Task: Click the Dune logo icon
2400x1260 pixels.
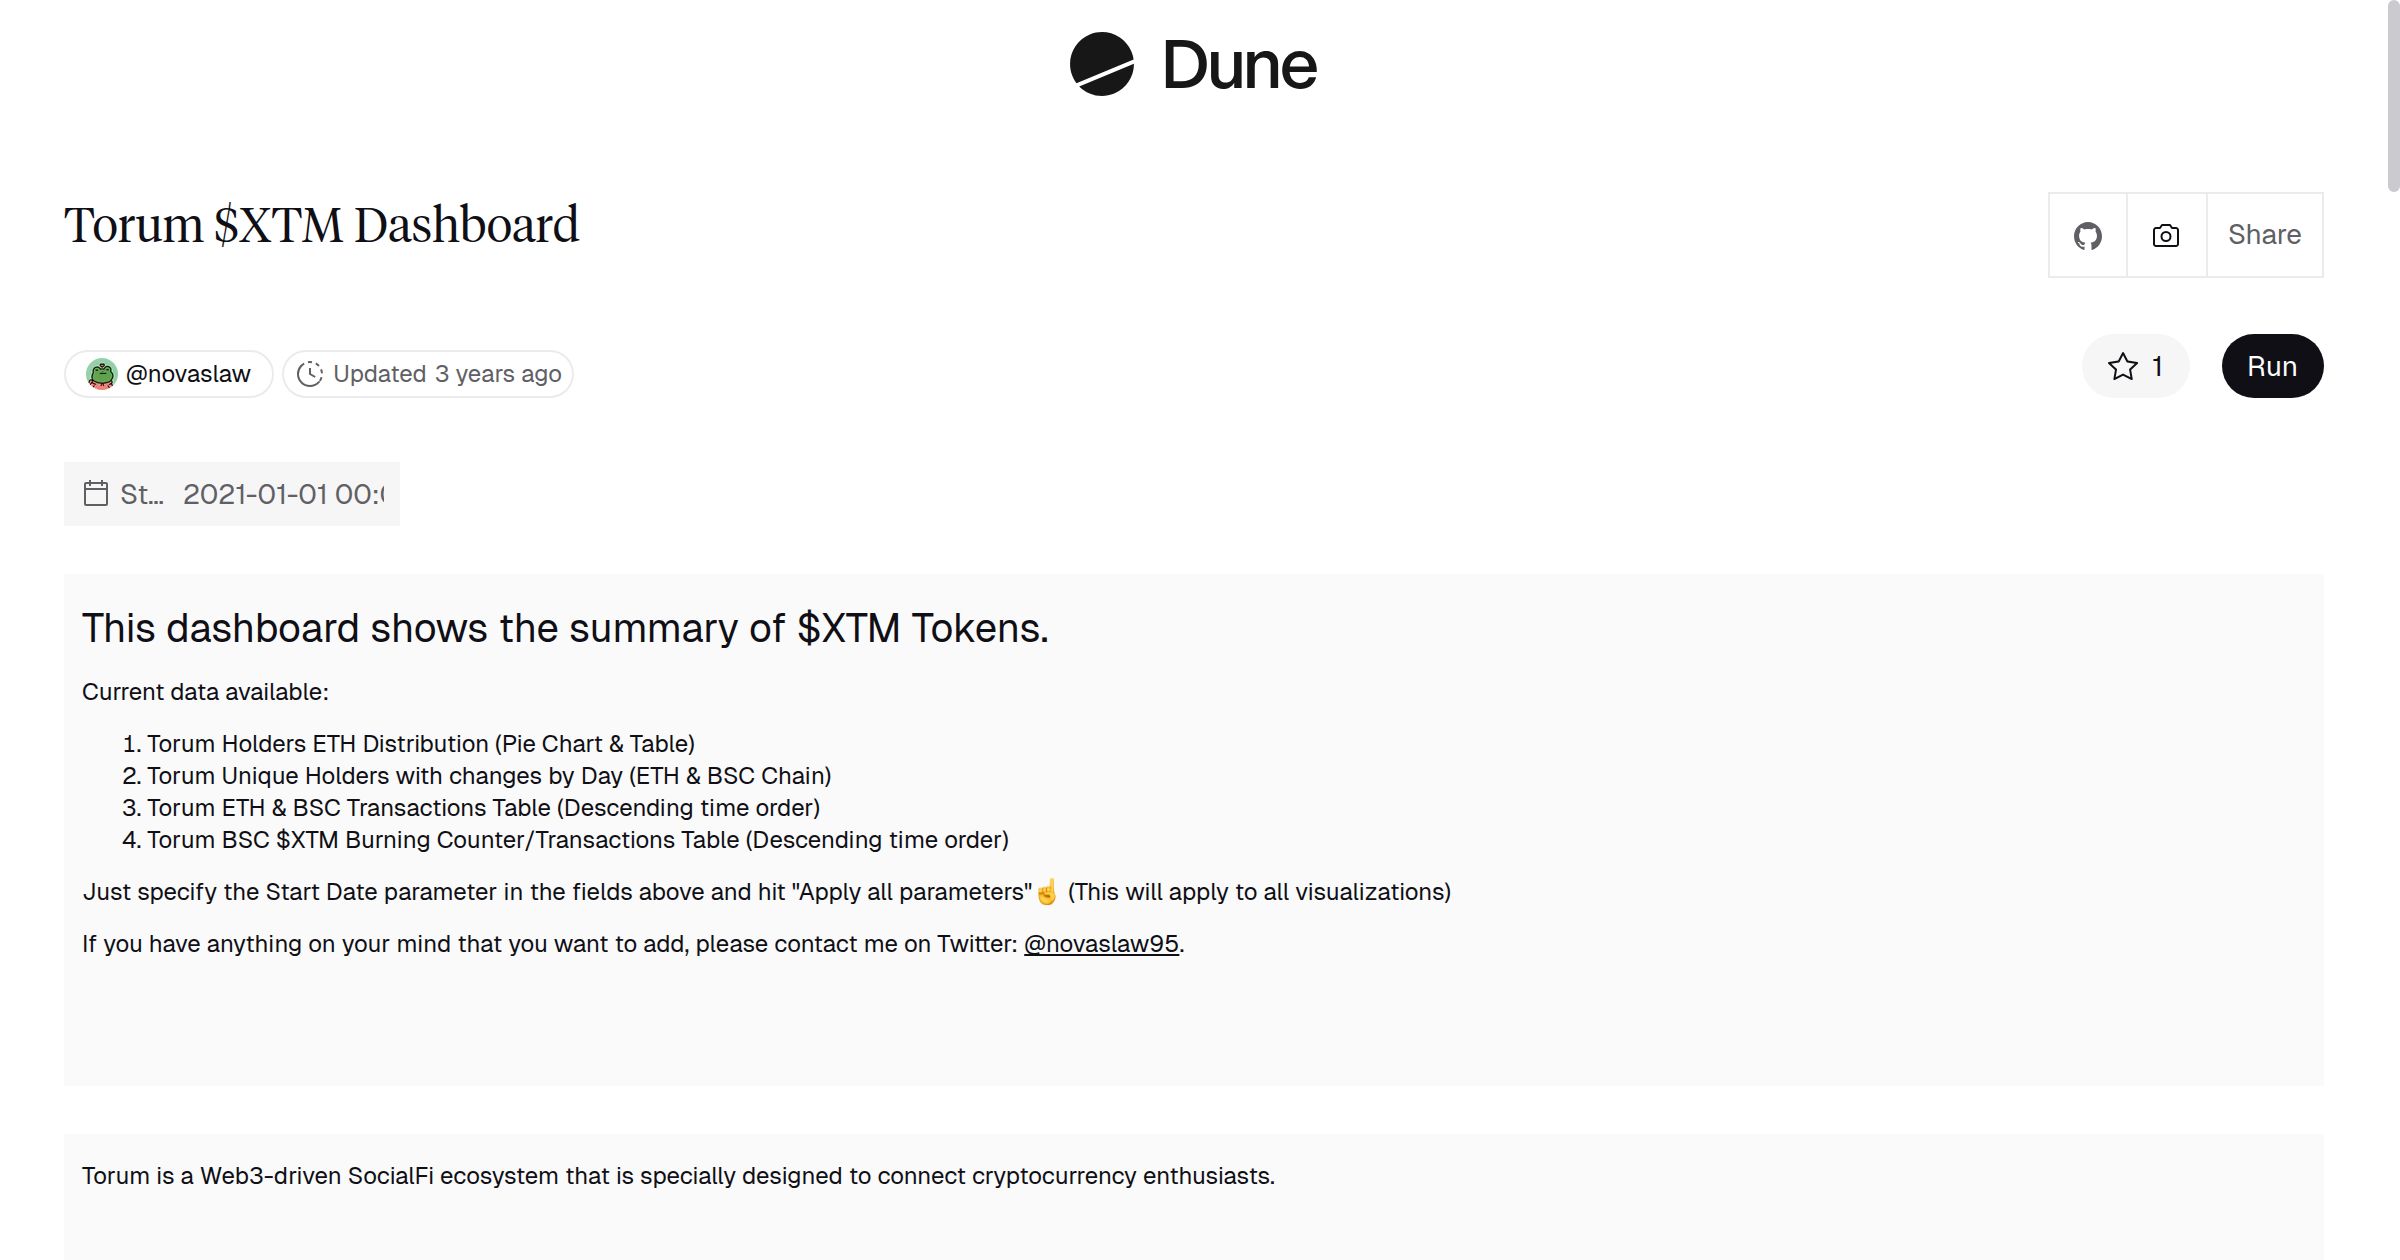Action: tap(1102, 66)
